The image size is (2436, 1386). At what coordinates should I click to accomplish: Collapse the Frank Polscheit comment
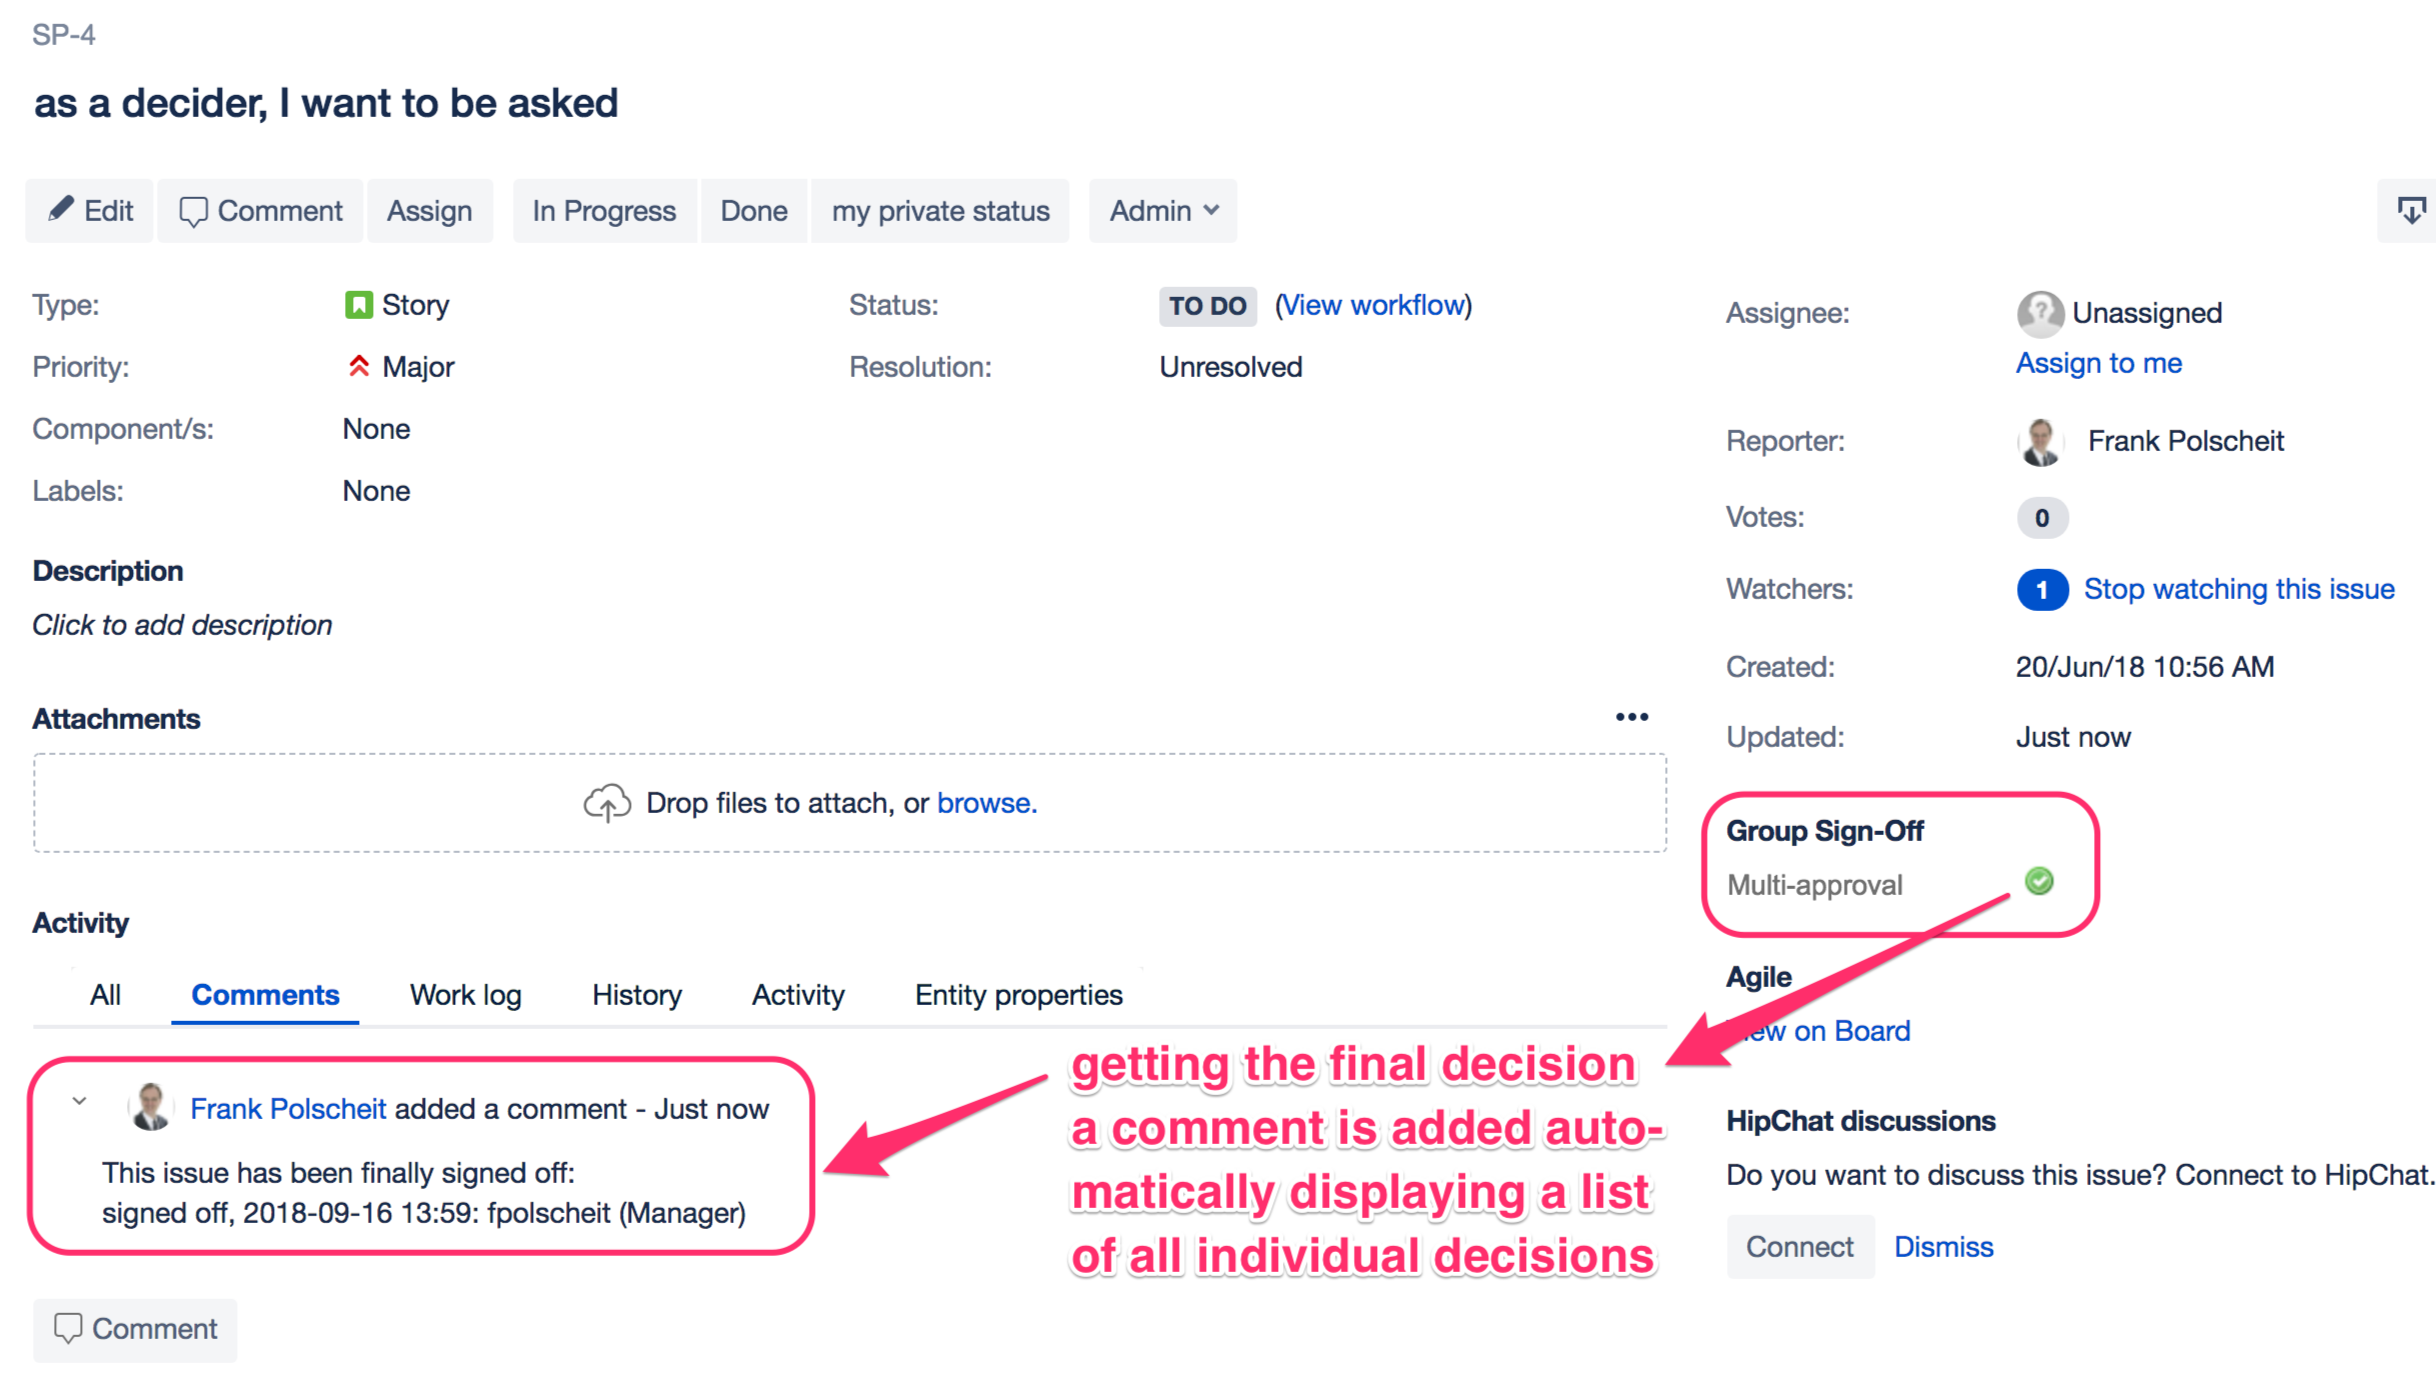79,1102
